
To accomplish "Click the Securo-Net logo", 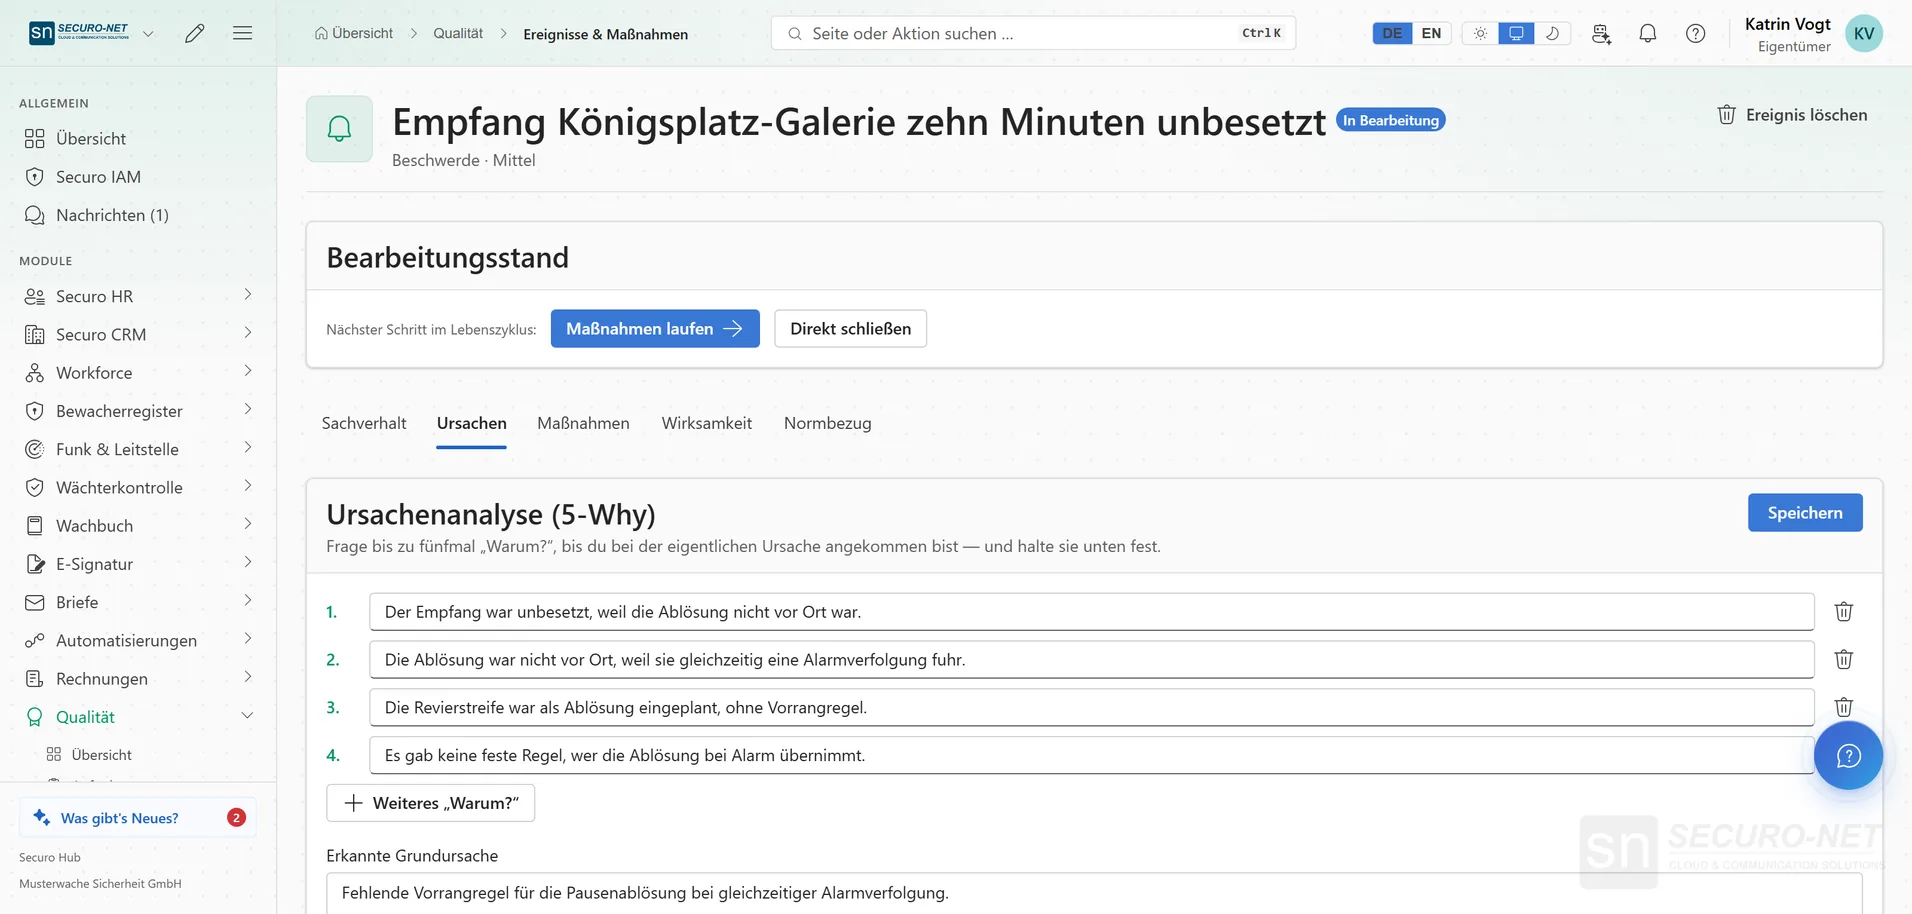I will 79,33.
